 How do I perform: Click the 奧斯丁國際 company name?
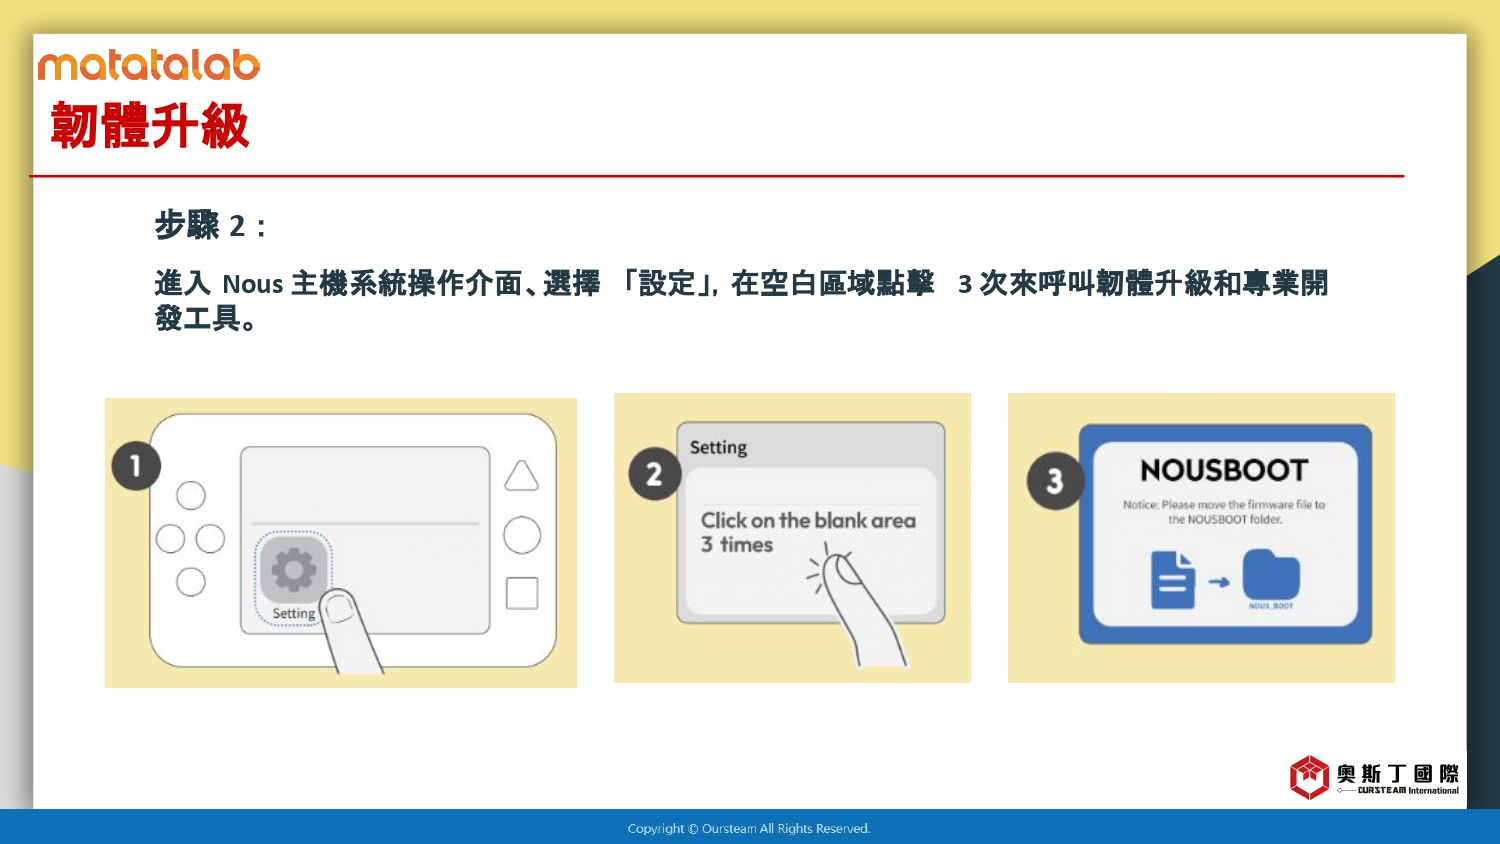pyautogui.click(x=1398, y=773)
